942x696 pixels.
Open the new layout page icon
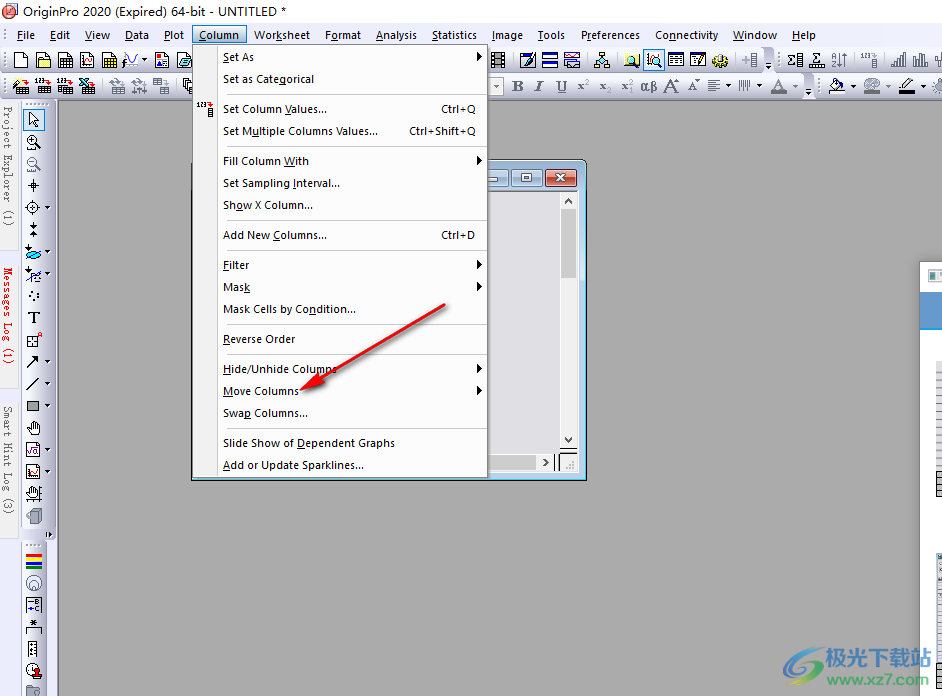tap(162, 60)
